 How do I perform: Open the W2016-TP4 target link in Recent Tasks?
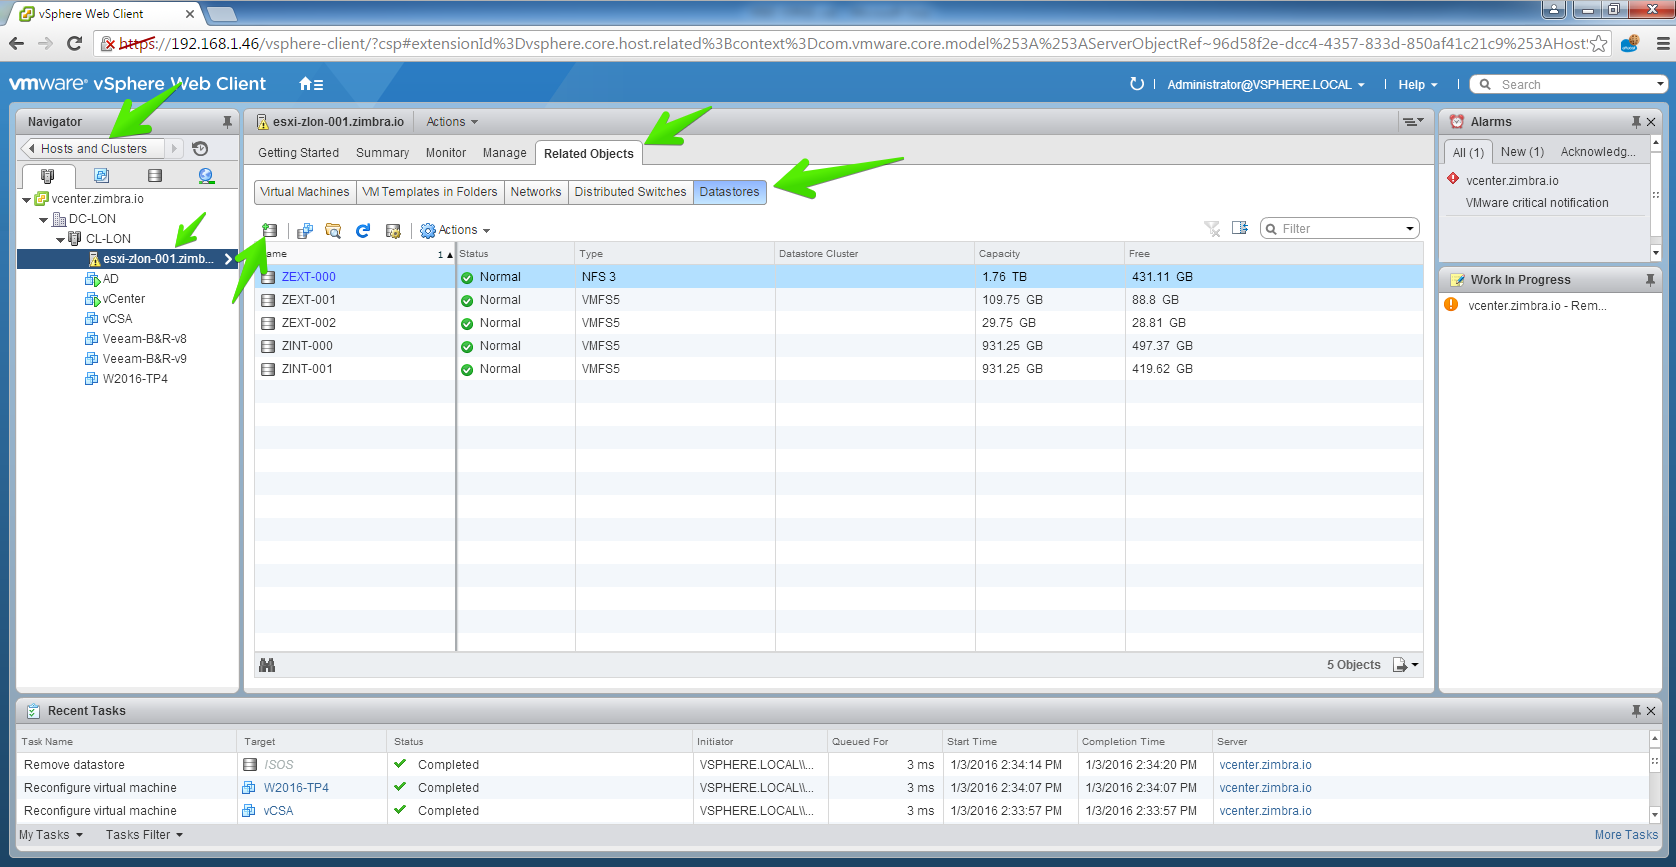[296, 788]
